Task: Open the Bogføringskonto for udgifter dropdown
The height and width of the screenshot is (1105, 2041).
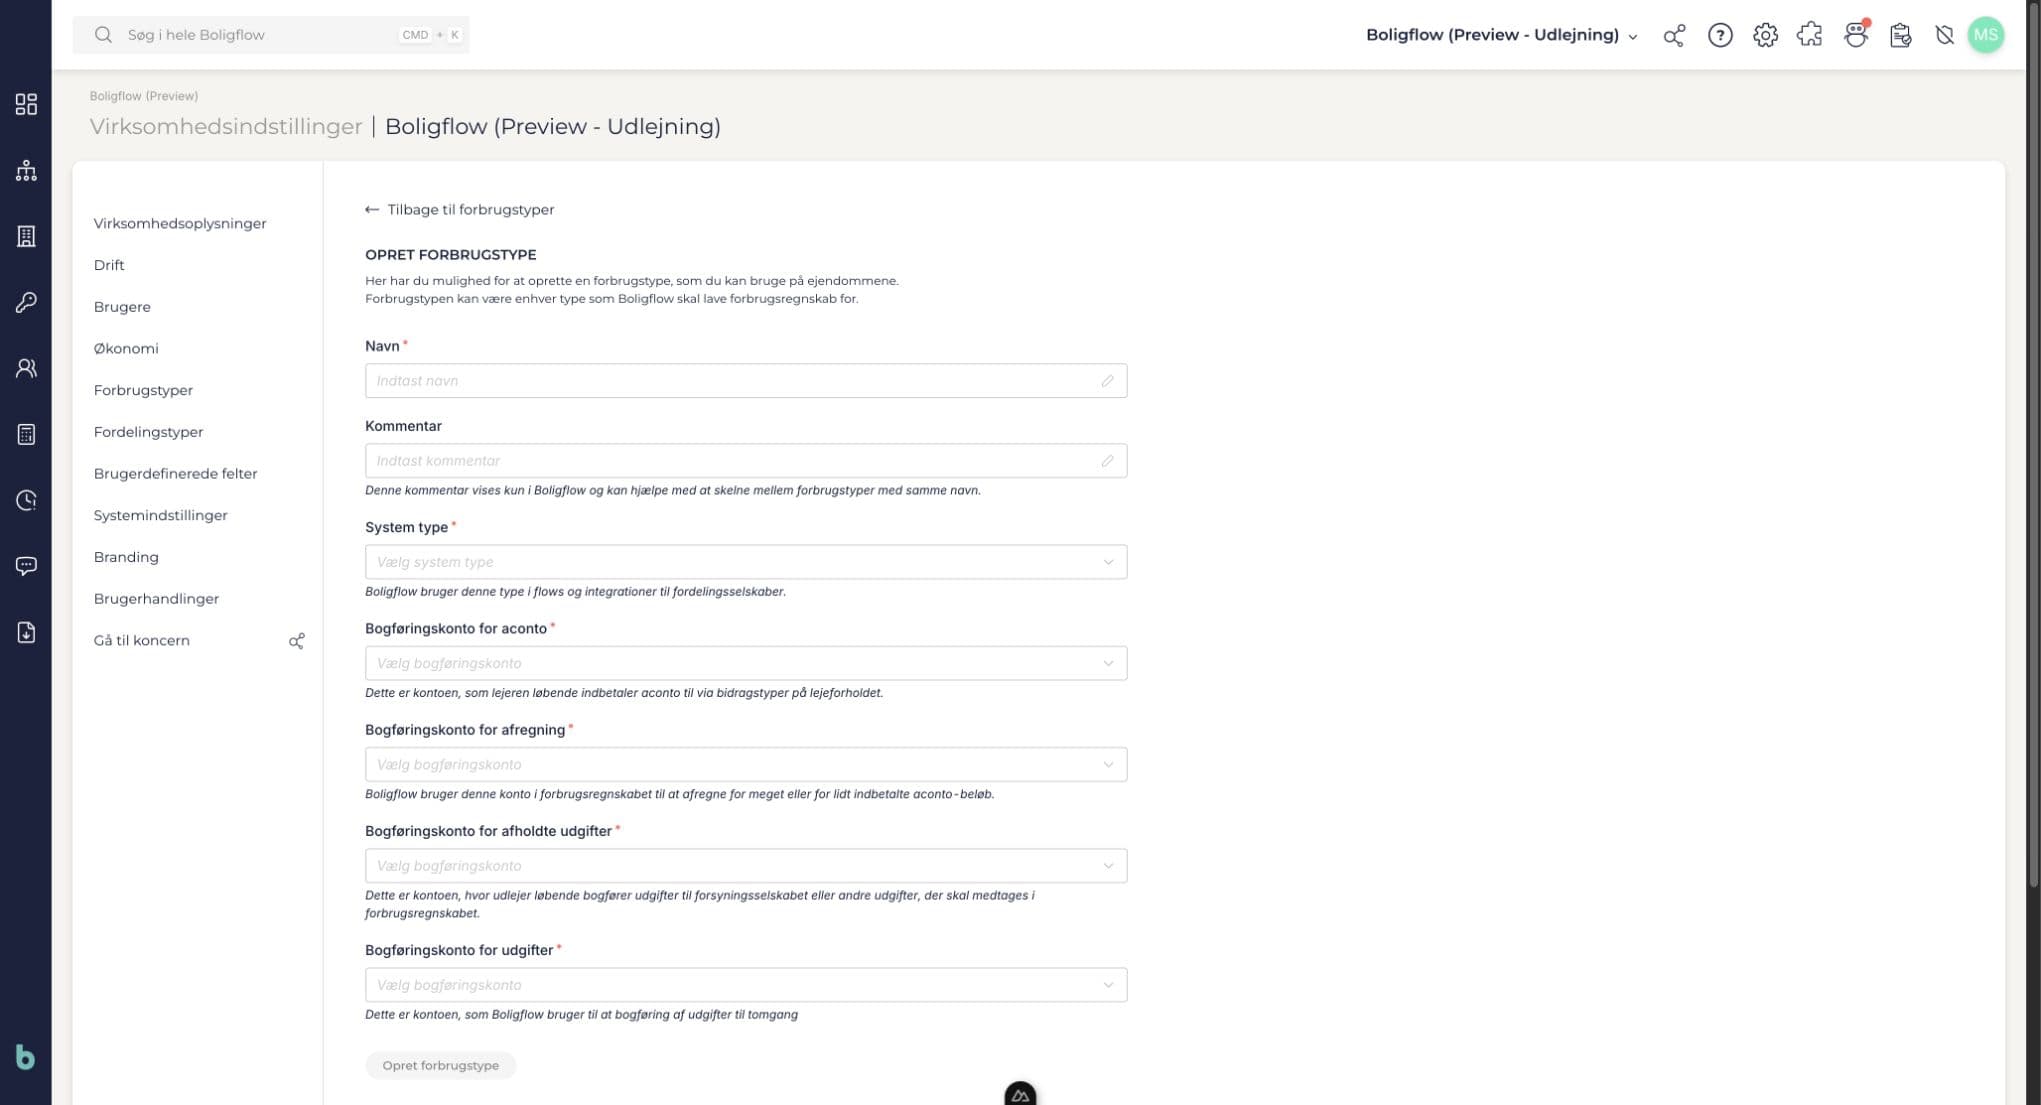Action: tap(746, 984)
